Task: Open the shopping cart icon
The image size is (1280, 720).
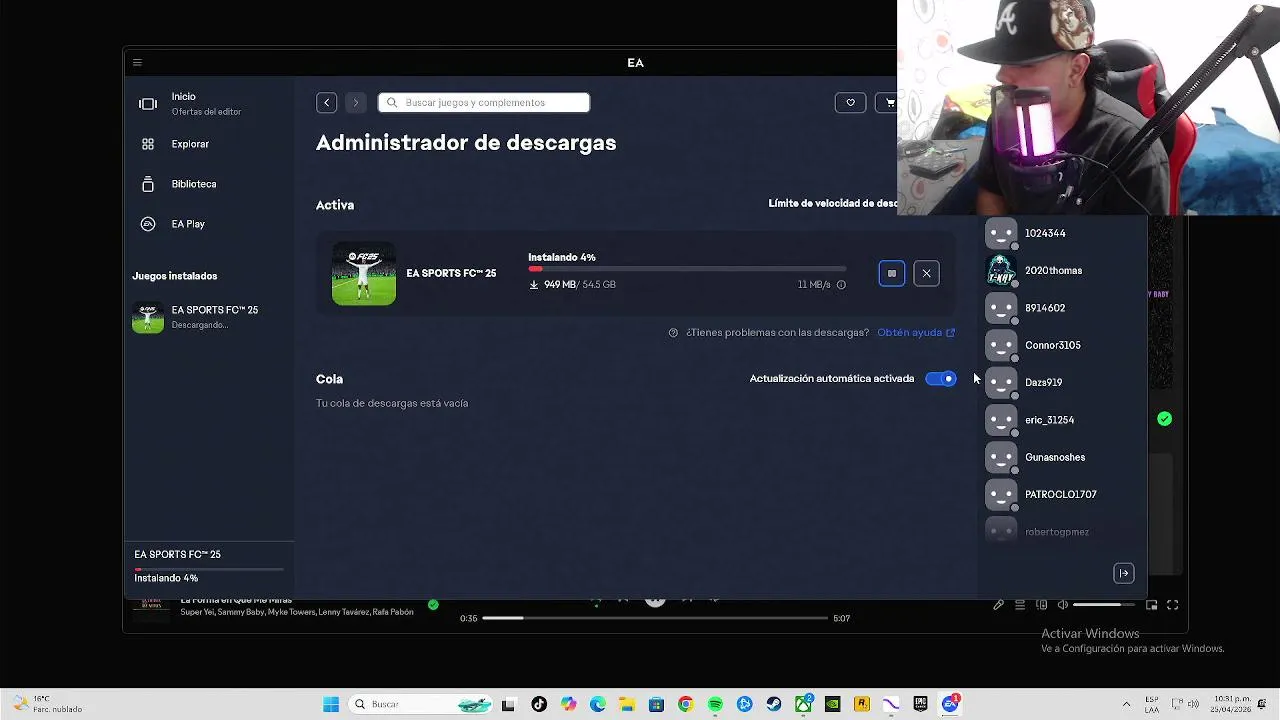Action: pyautogui.click(x=889, y=102)
